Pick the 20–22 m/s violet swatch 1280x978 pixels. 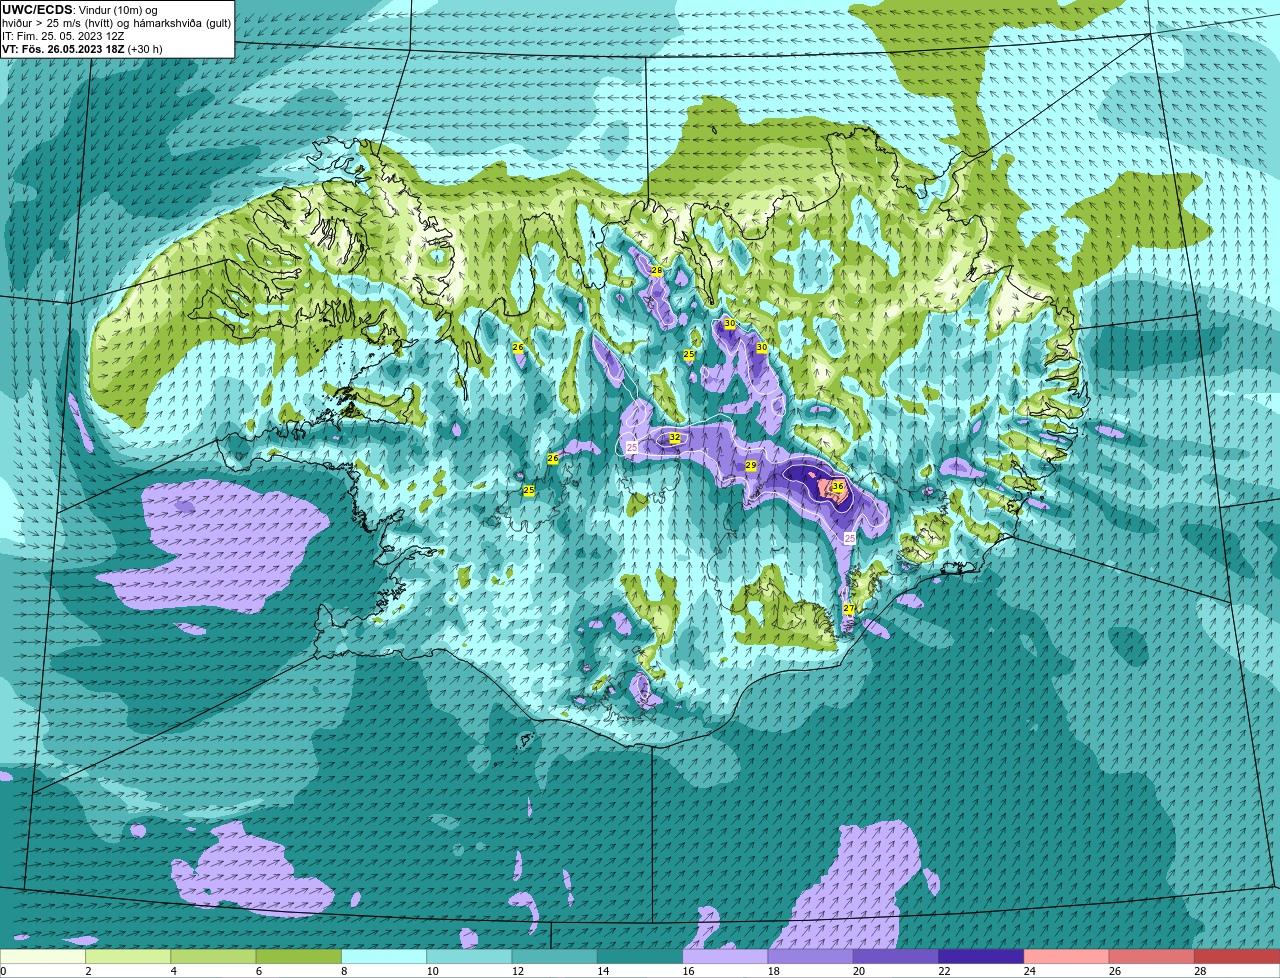(896, 957)
